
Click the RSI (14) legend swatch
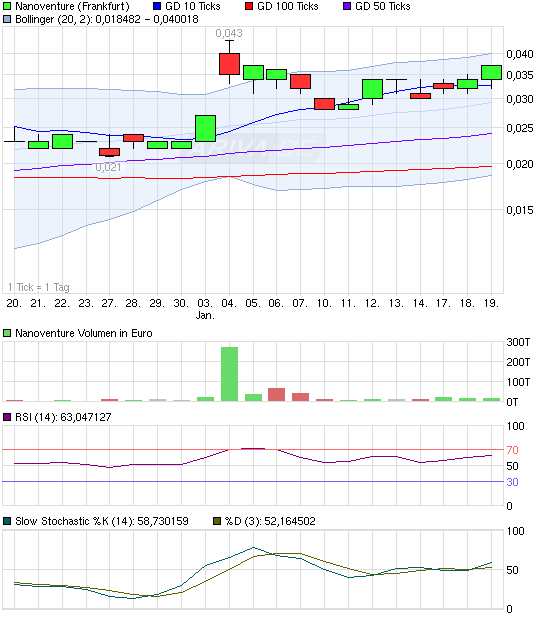(7, 417)
